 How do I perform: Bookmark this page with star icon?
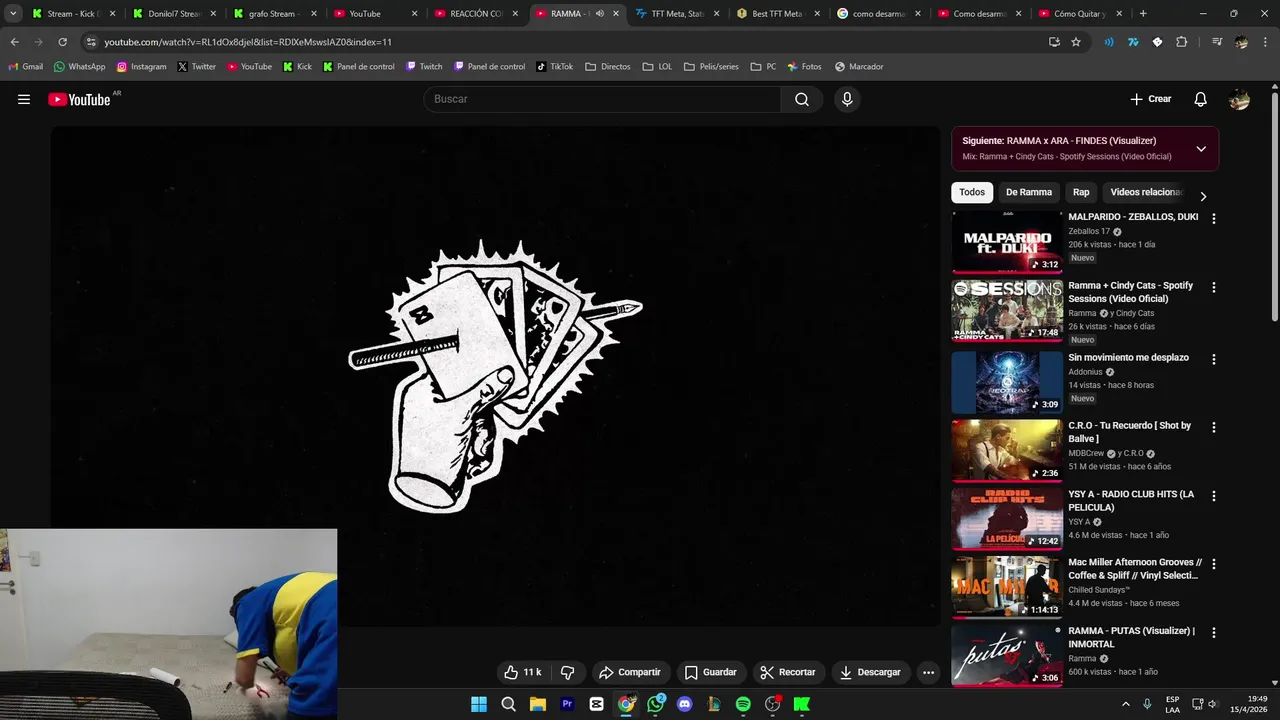[1076, 42]
